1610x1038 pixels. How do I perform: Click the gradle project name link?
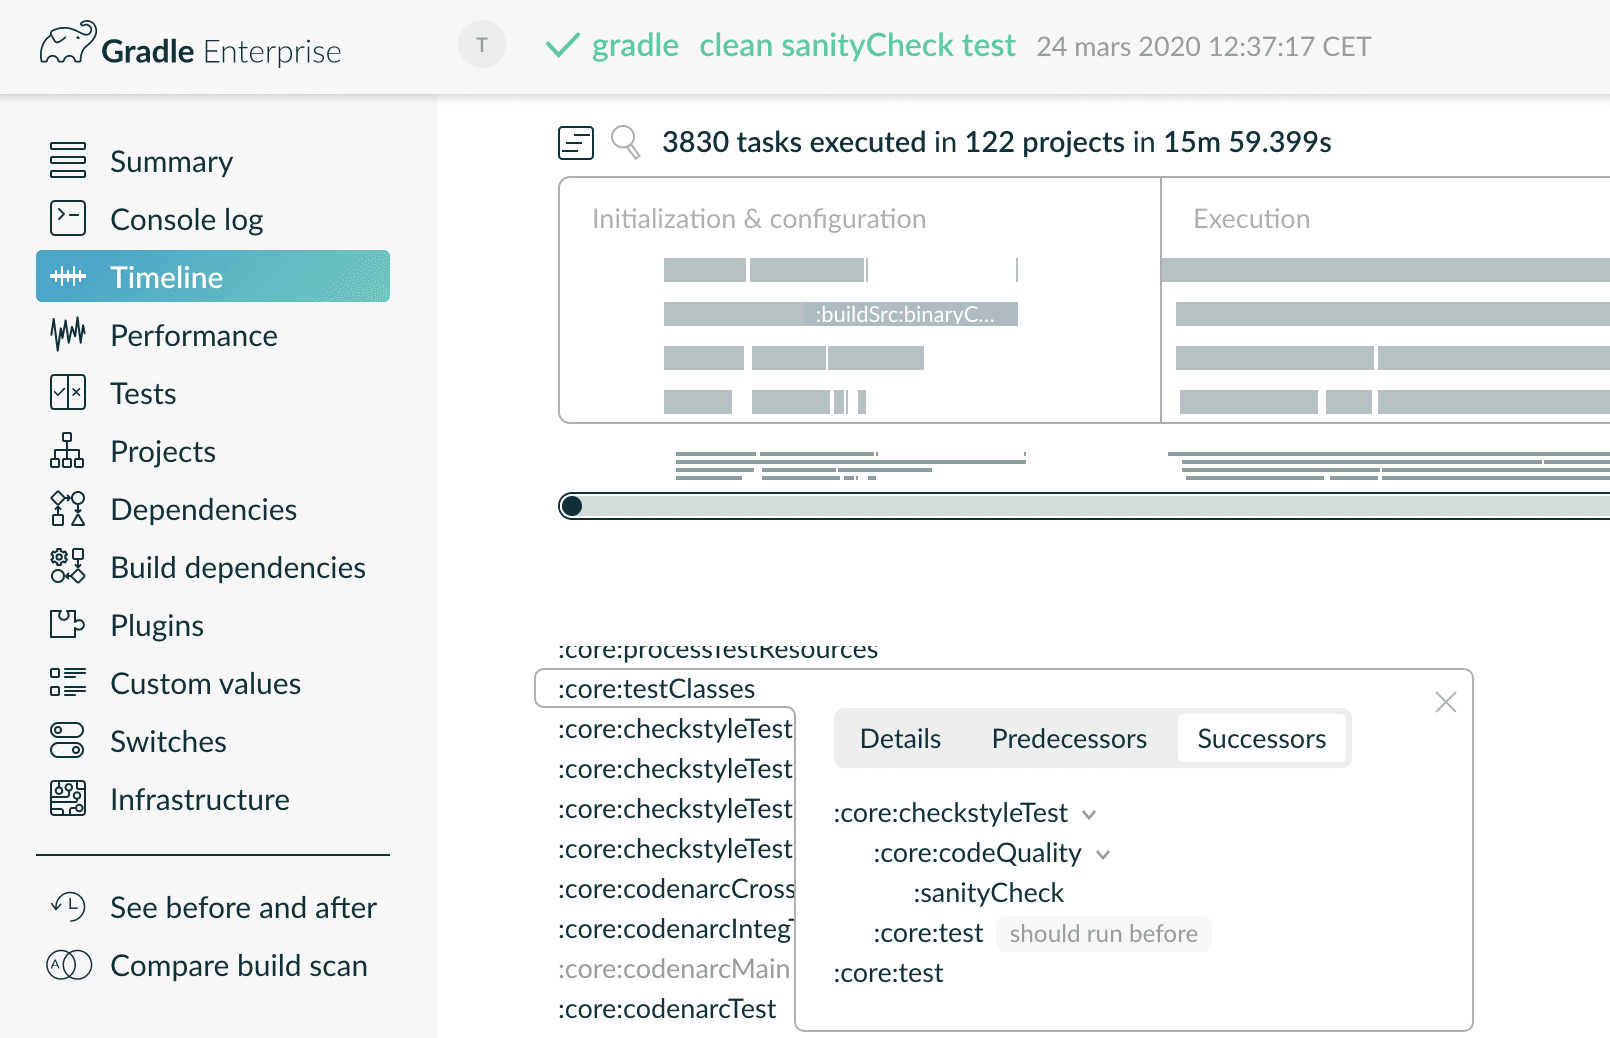click(635, 45)
